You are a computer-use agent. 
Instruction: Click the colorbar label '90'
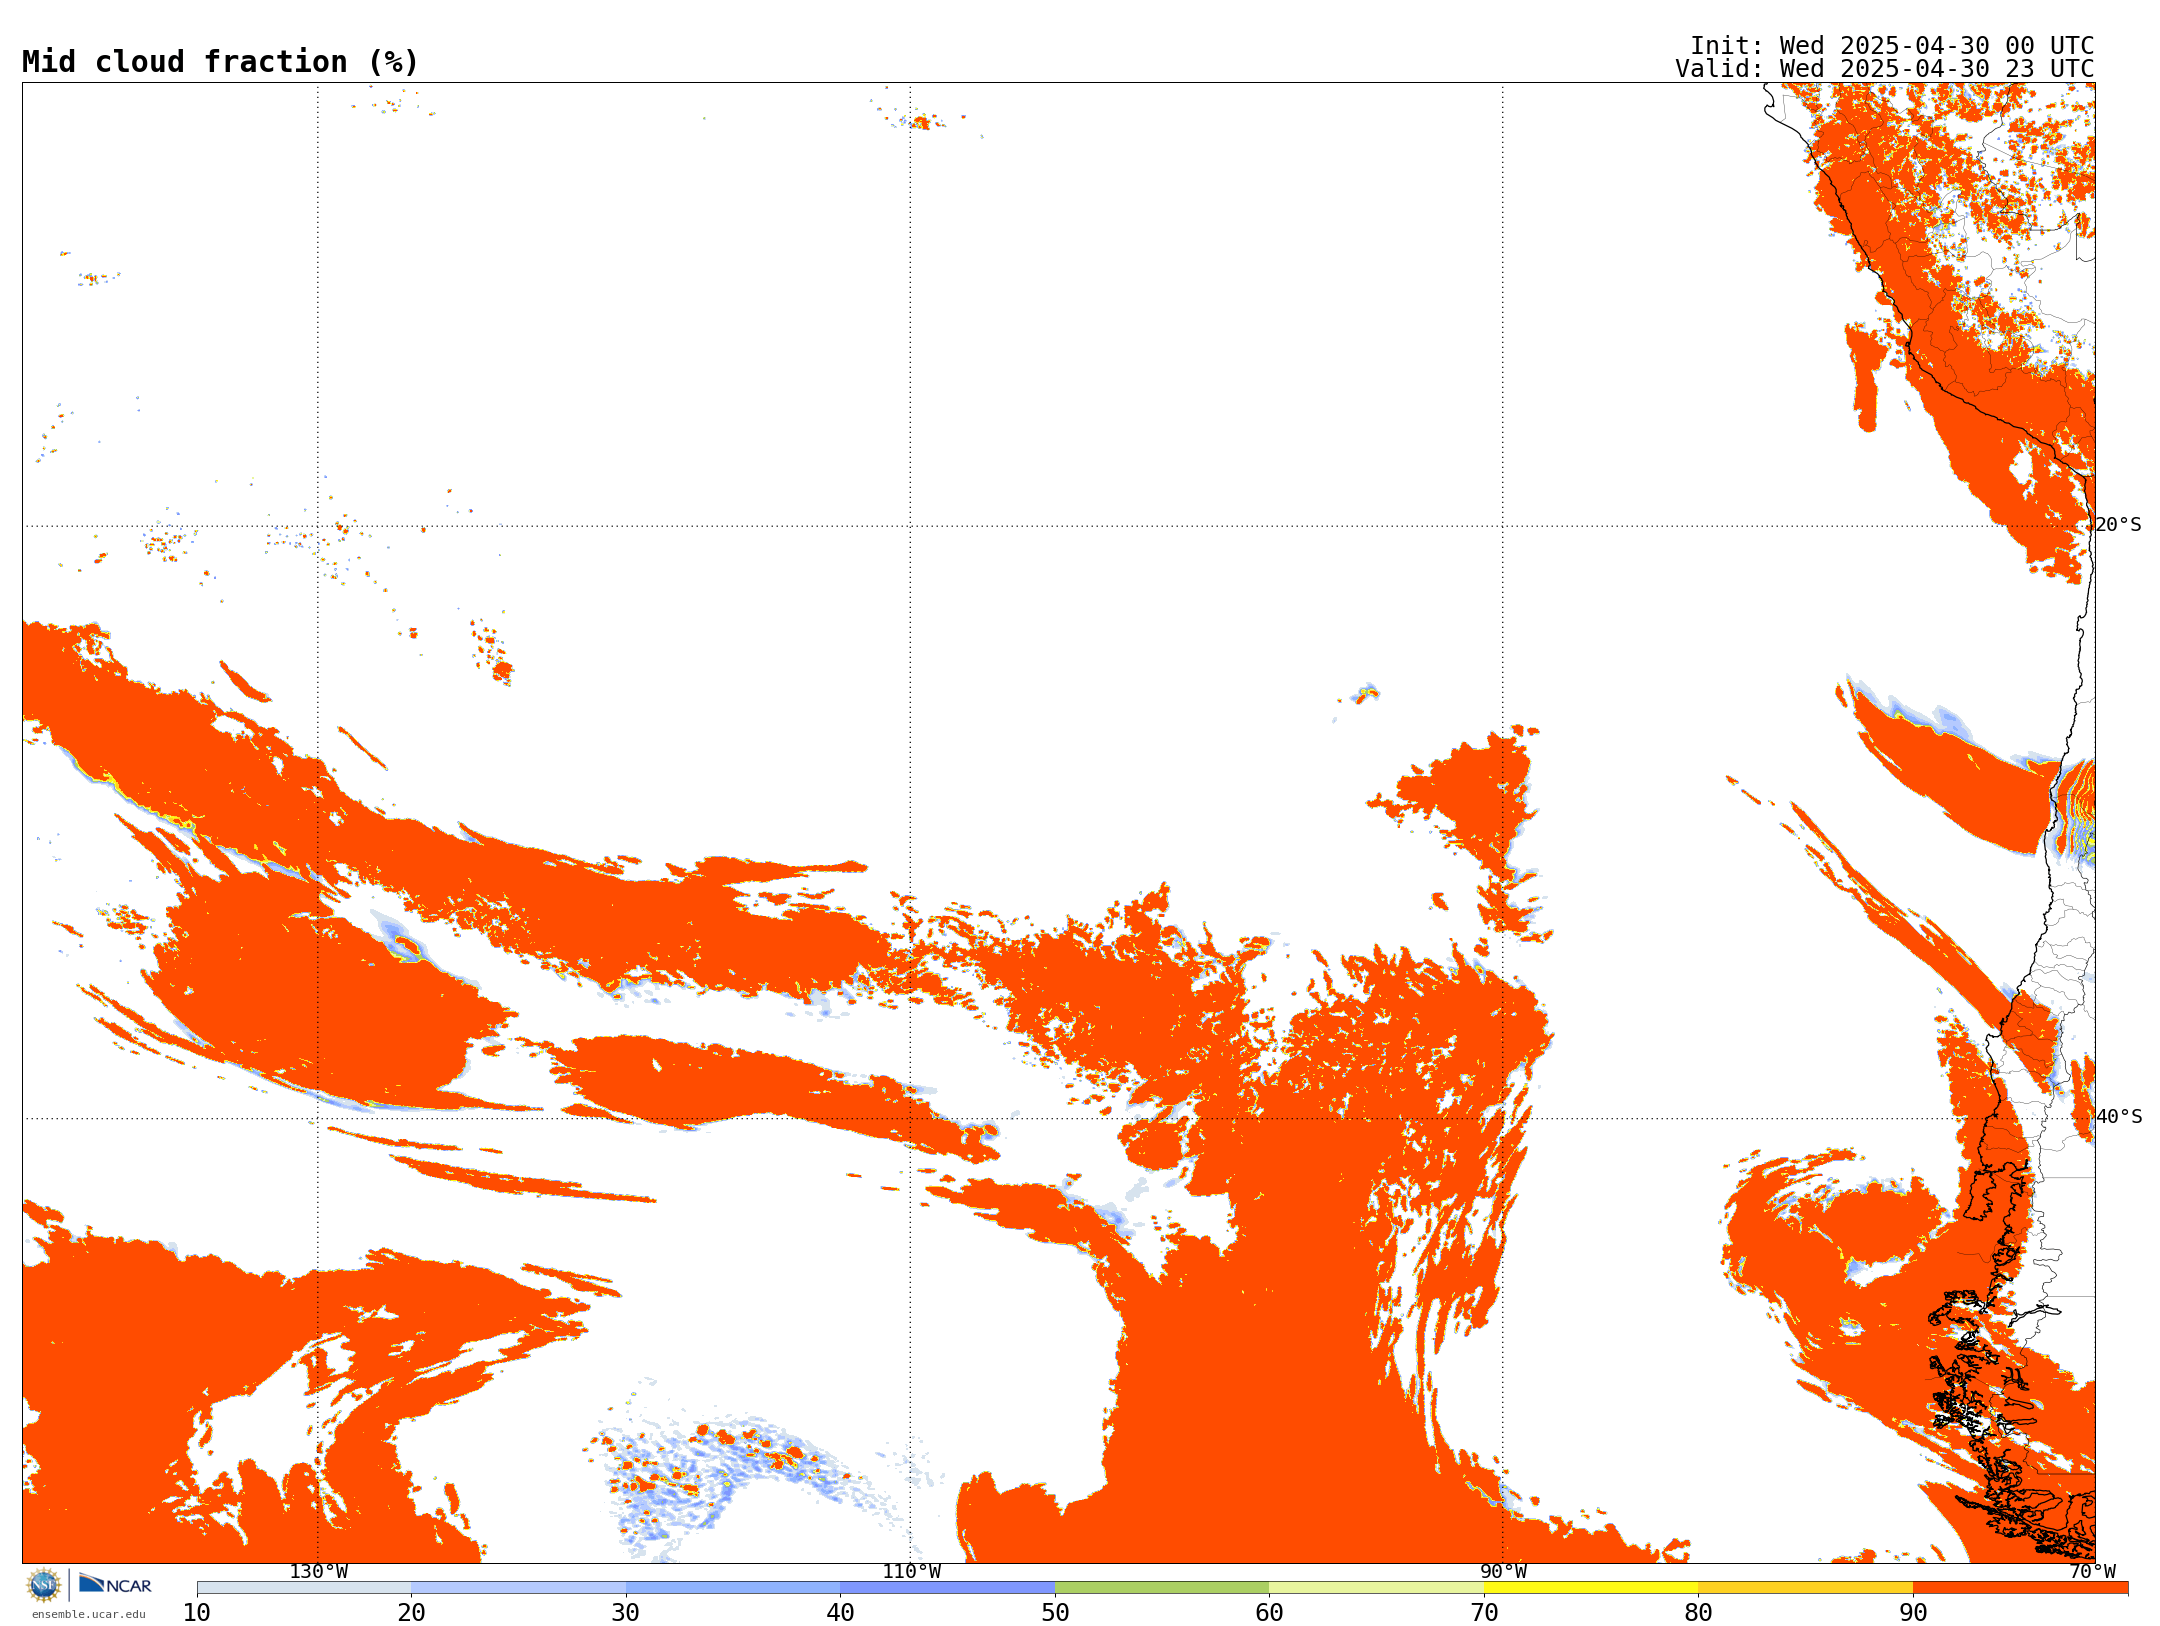[1913, 1613]
